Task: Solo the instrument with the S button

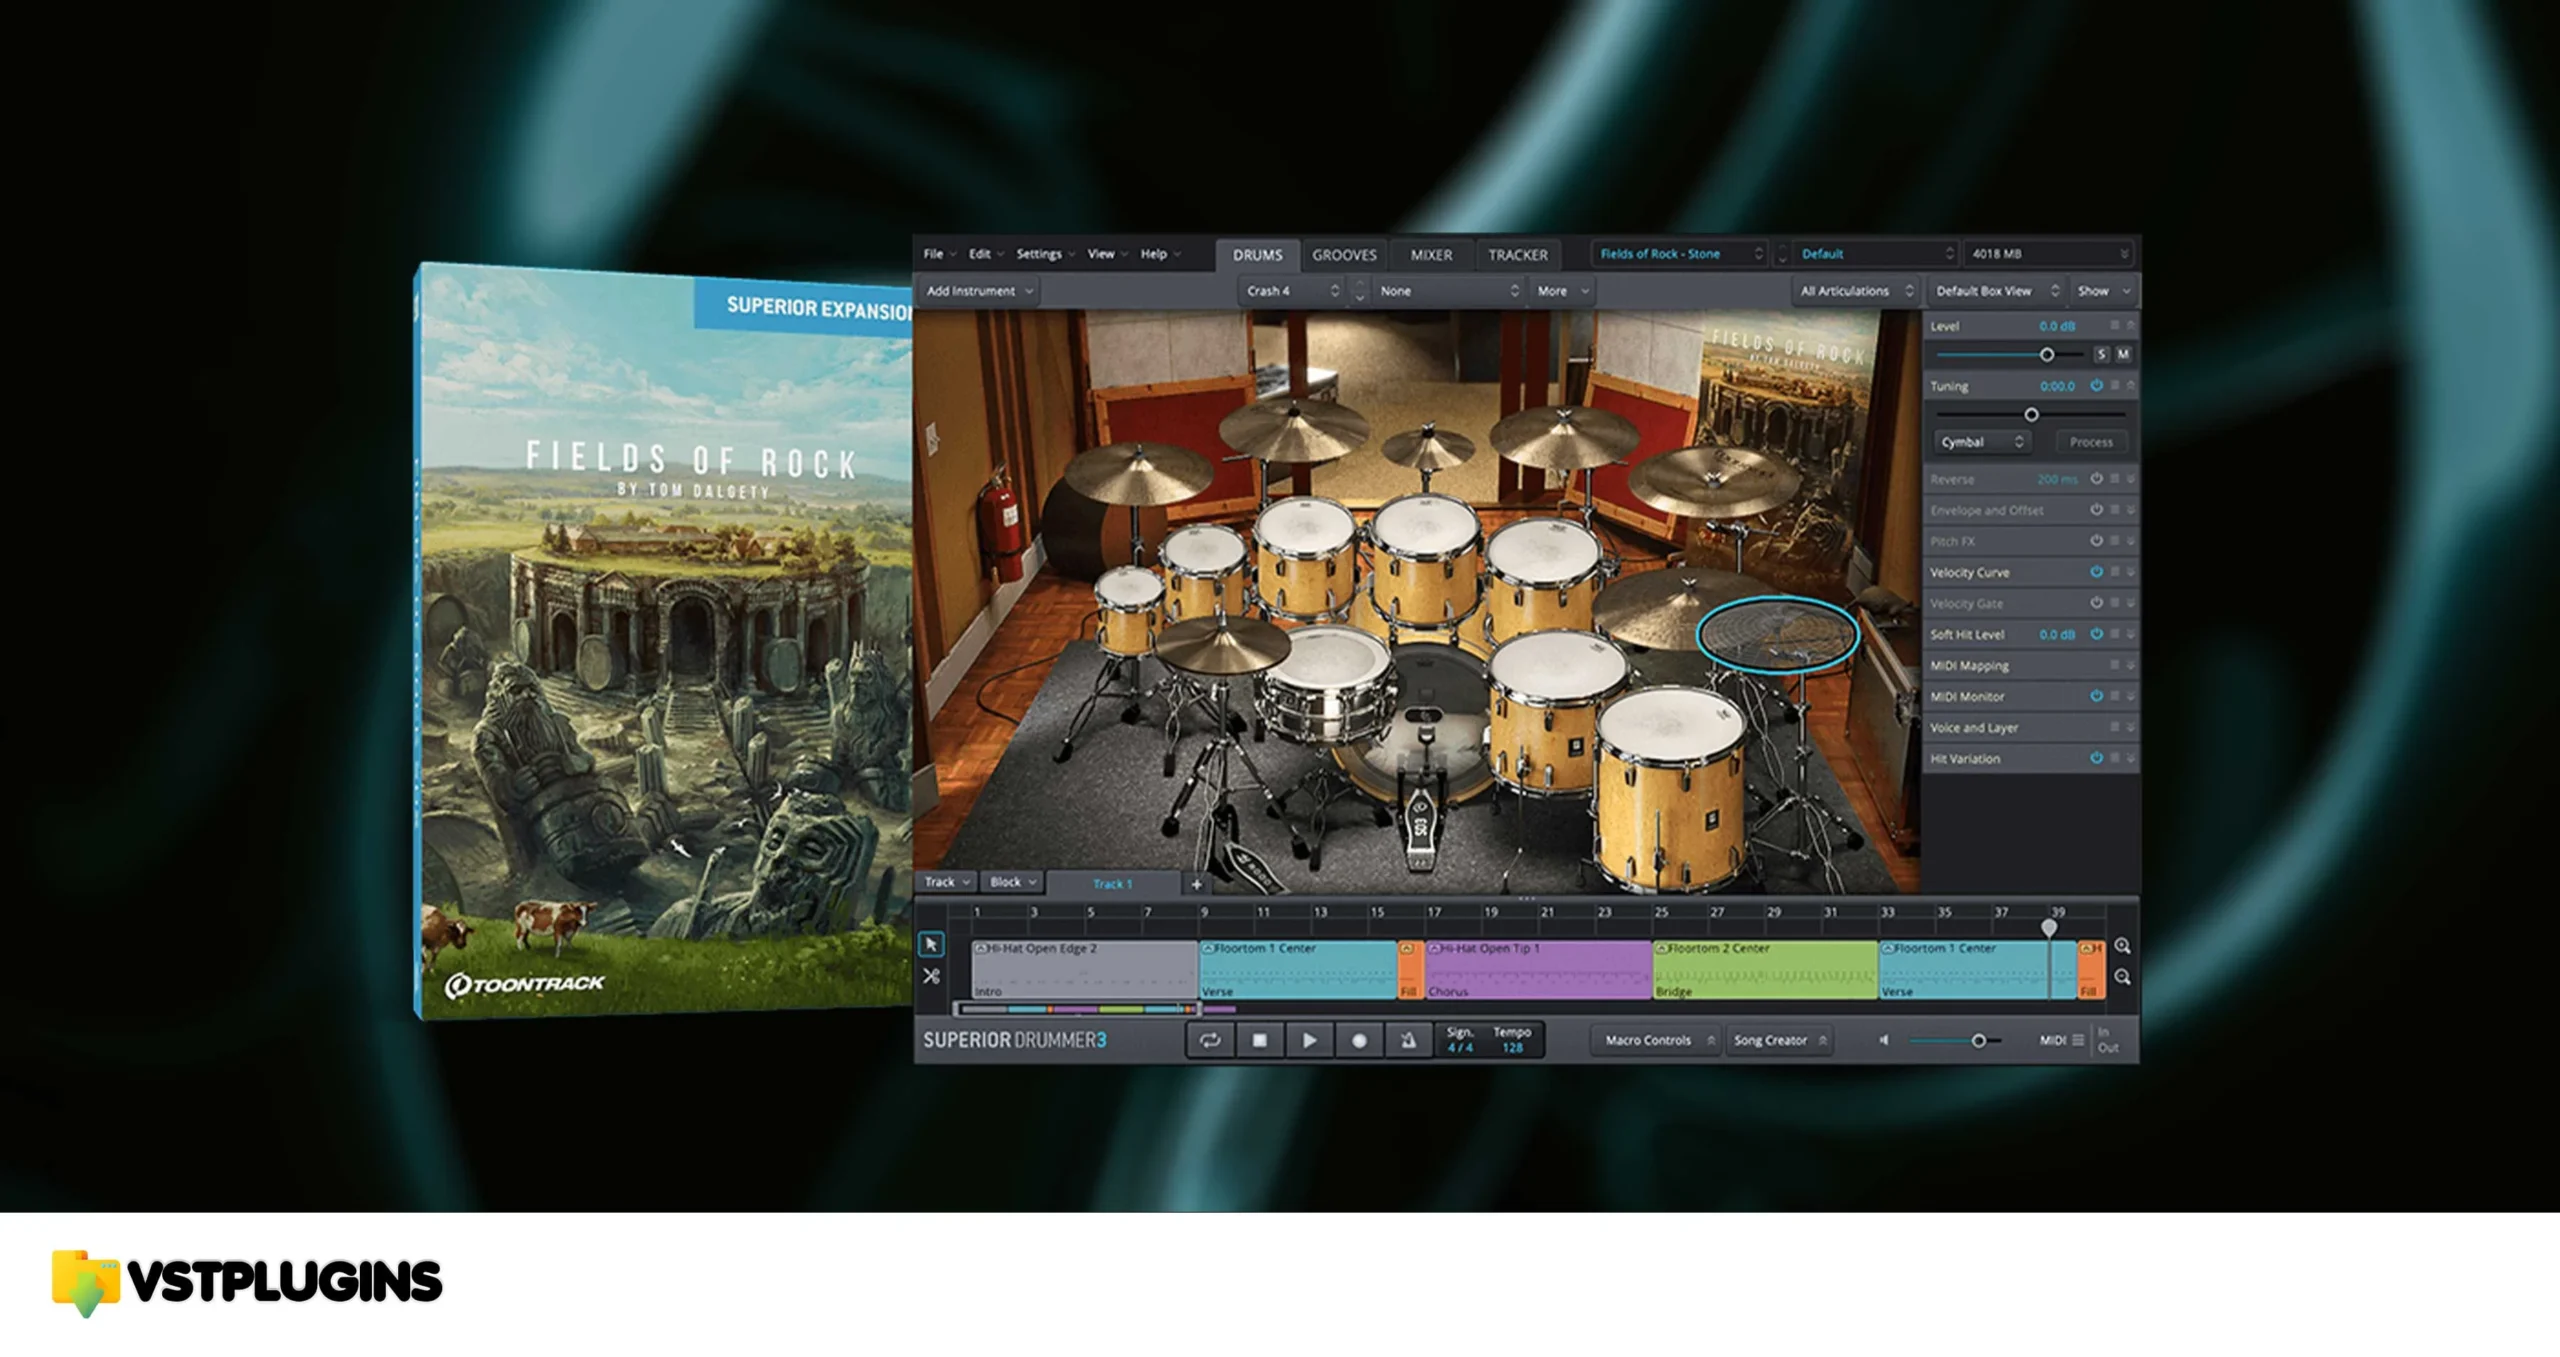Action: point(2101,354)
